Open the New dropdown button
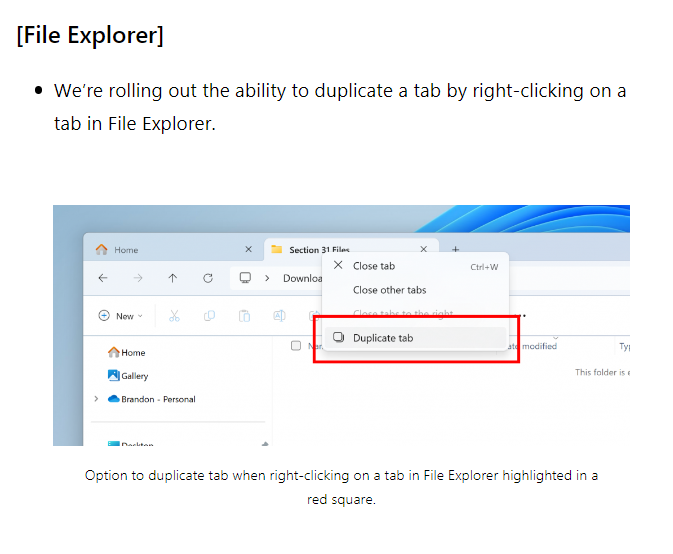This screenshot has width=673, height=554. pyautogui.click(x=121, y=316)
